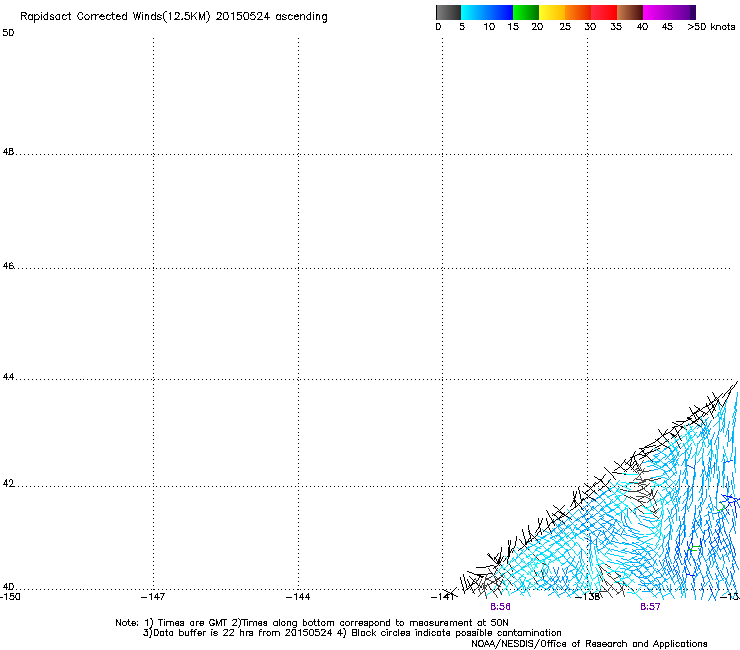Click the longitude label '-147'

pos(153,596)
